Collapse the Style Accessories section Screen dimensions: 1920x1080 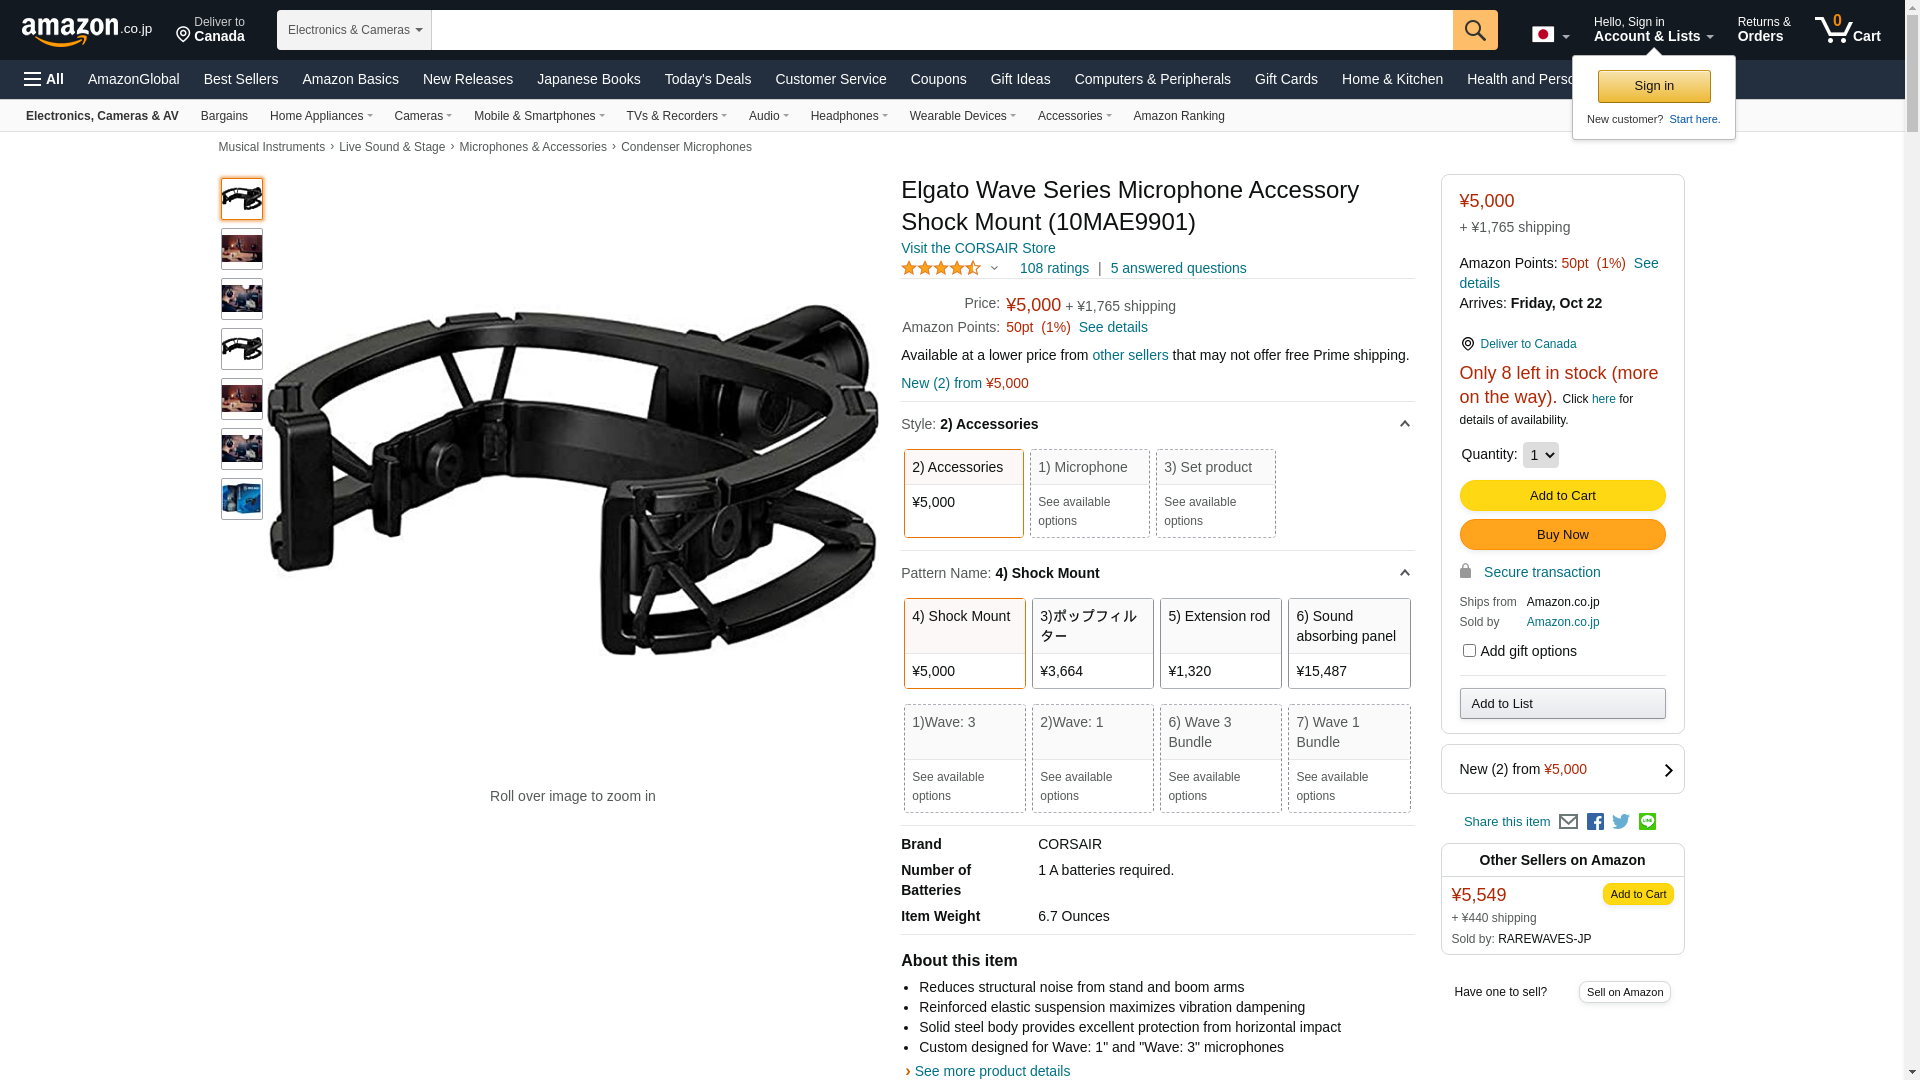click(1404, 425)
